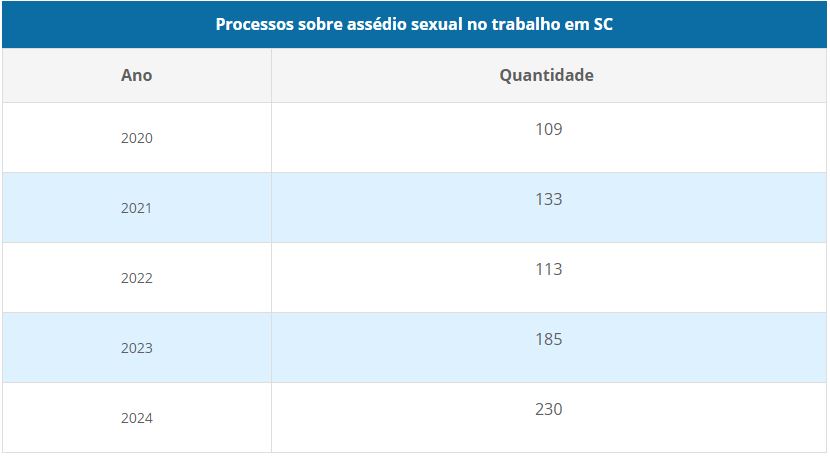
Task: Click the 109 quantity value
Action: (x=548, y=129)
